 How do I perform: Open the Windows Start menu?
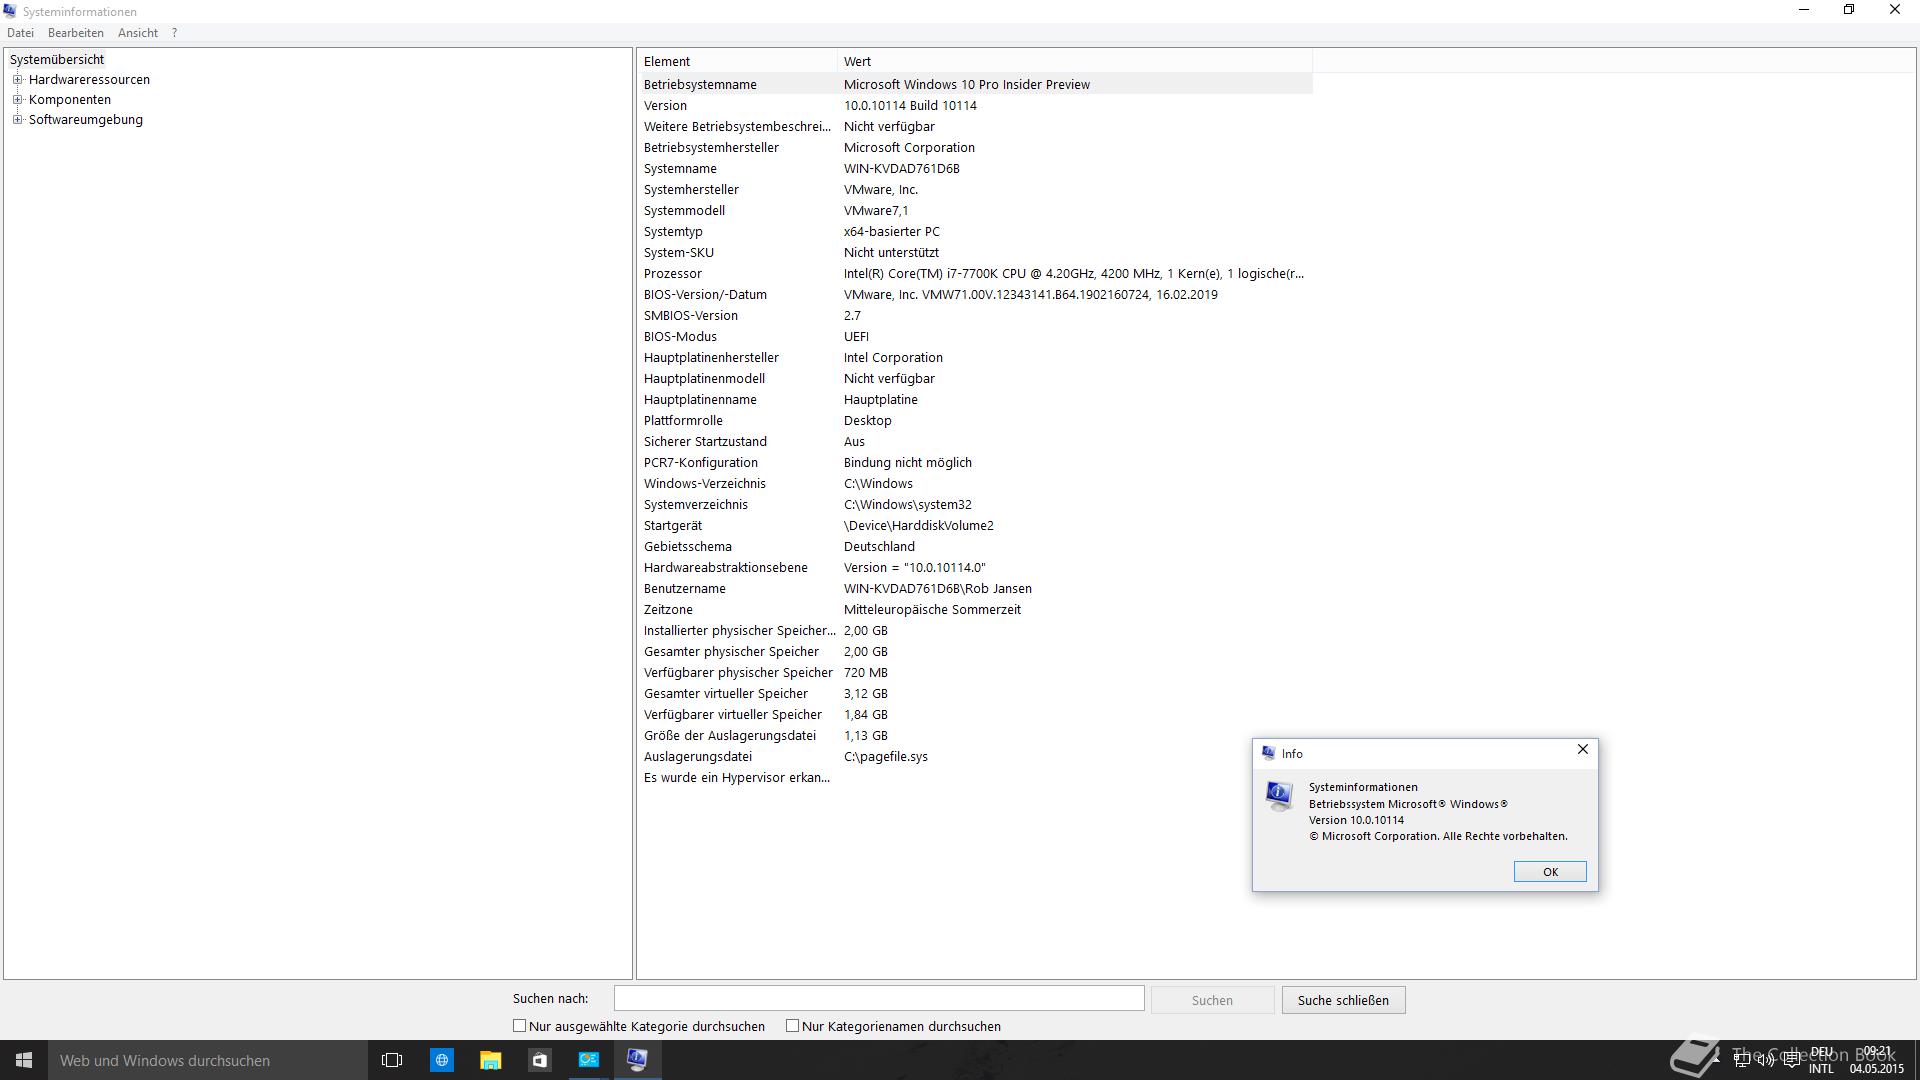(x=24, y=1060)
